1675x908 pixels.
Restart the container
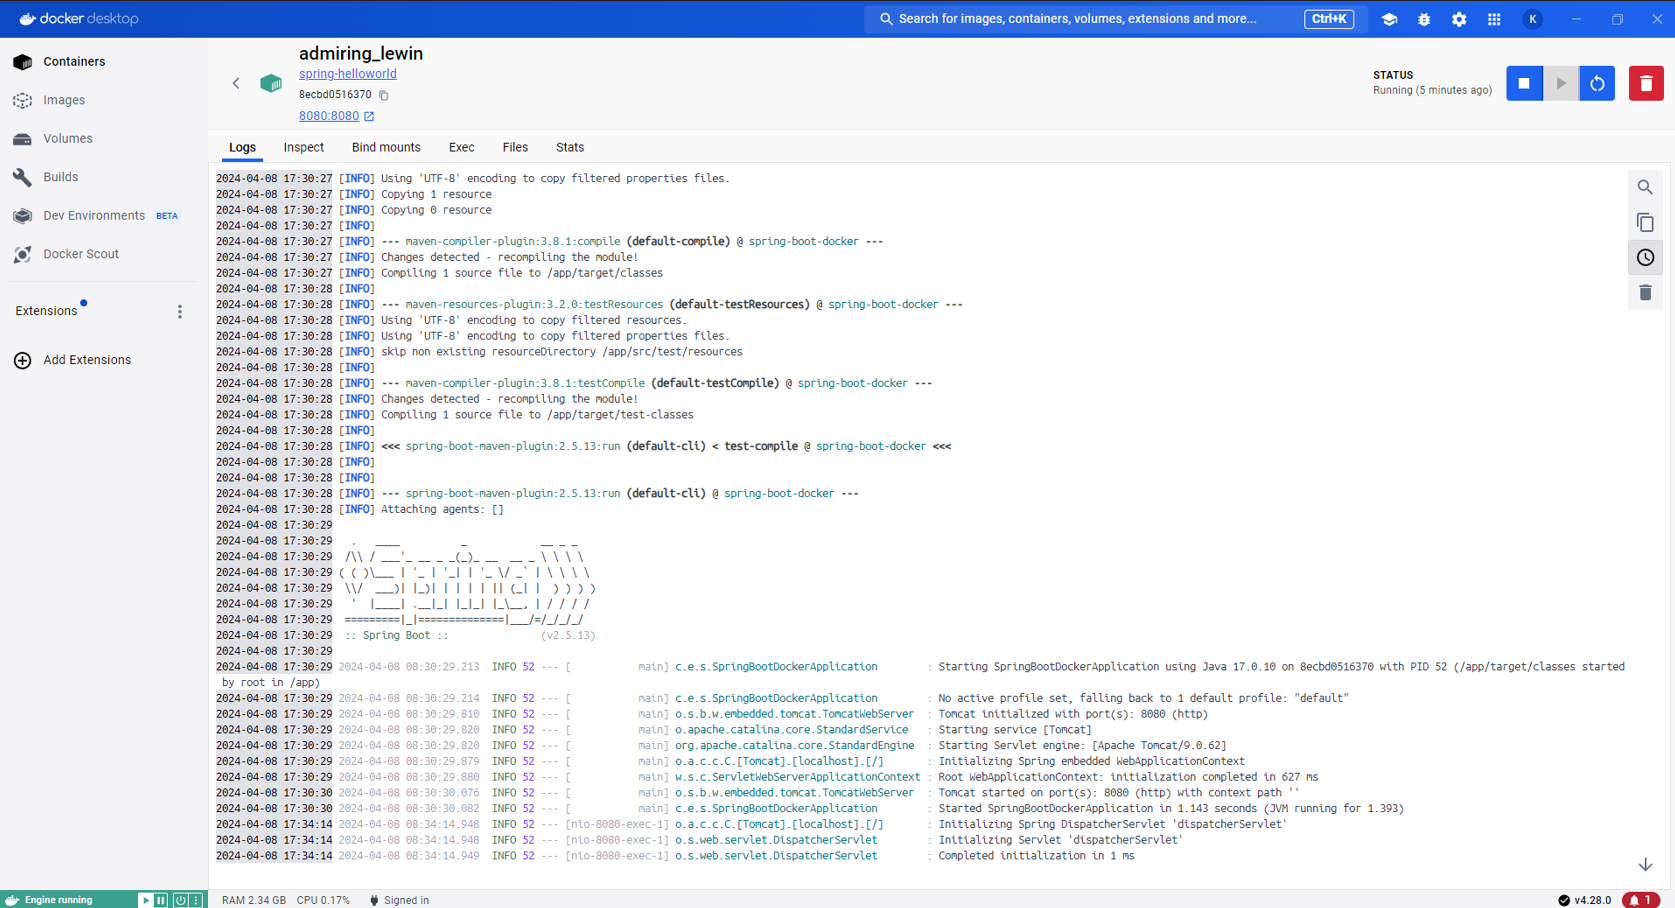point(1597,84)
